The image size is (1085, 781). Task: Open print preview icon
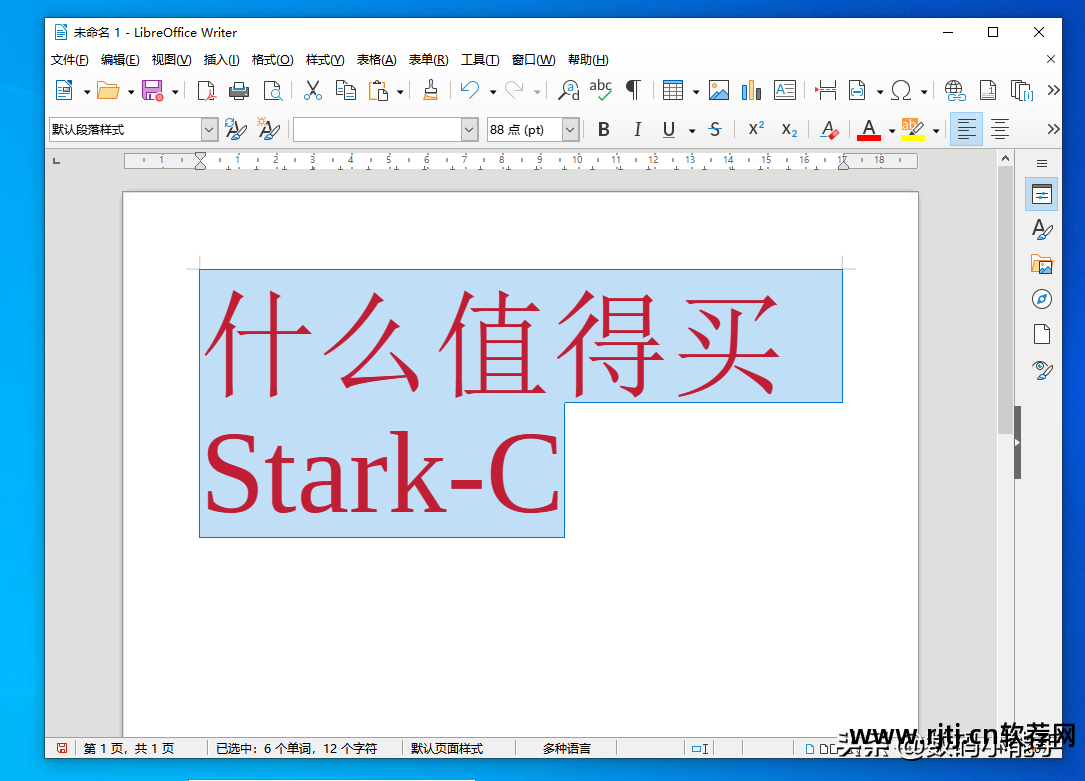click(273, 91)
